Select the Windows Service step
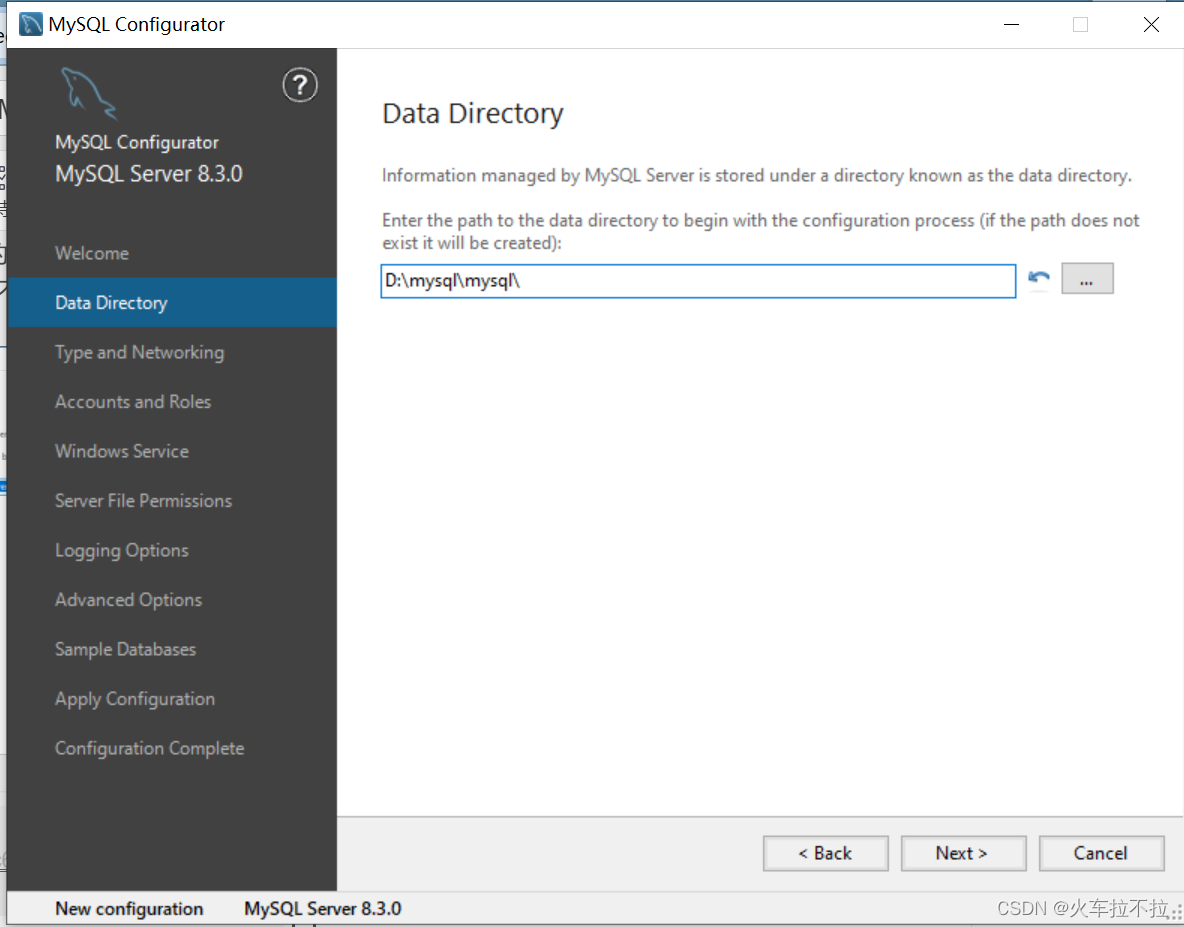1184x927 pixels. coord(172,451)
